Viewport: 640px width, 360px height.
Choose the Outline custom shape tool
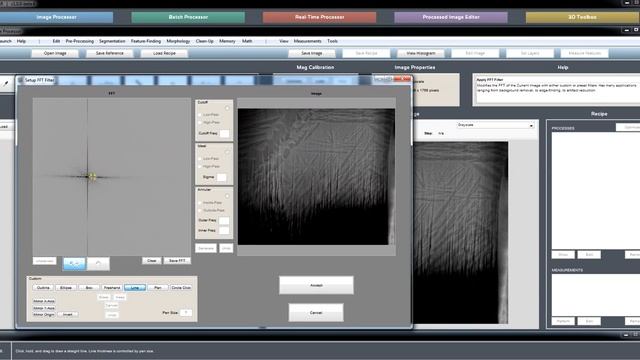[x=43, y=288]
